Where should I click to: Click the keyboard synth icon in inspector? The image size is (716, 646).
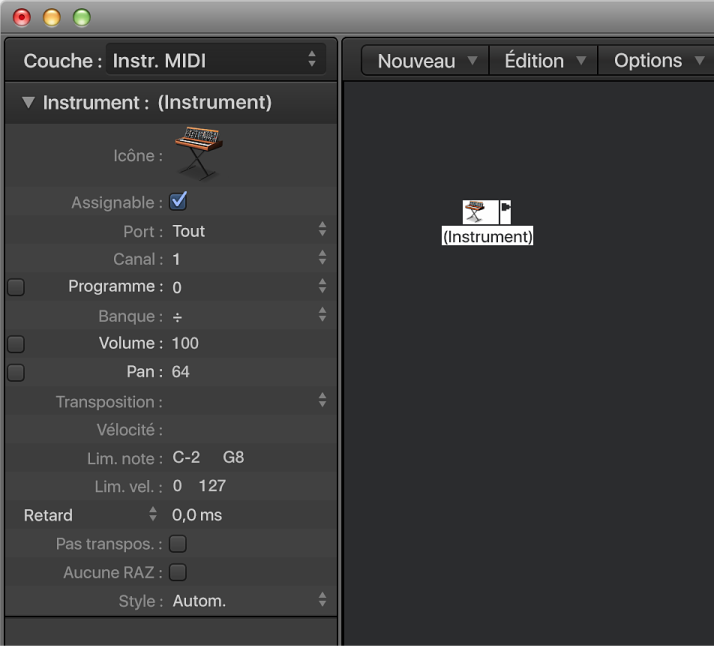pyautogui.click(x=198, y=153)
